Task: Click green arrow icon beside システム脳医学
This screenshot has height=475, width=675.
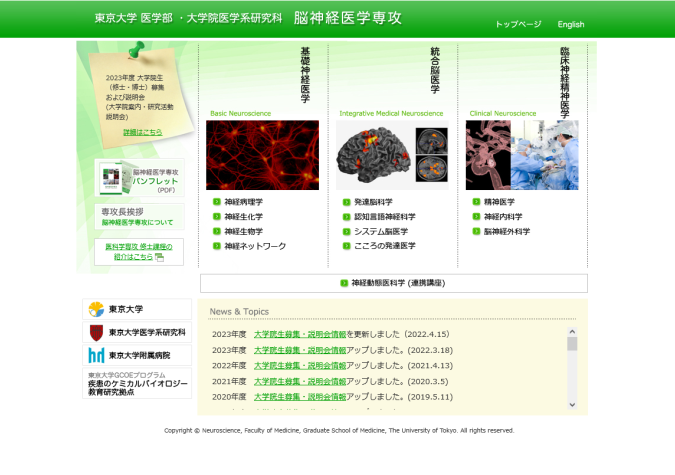Action: [347, 231]
